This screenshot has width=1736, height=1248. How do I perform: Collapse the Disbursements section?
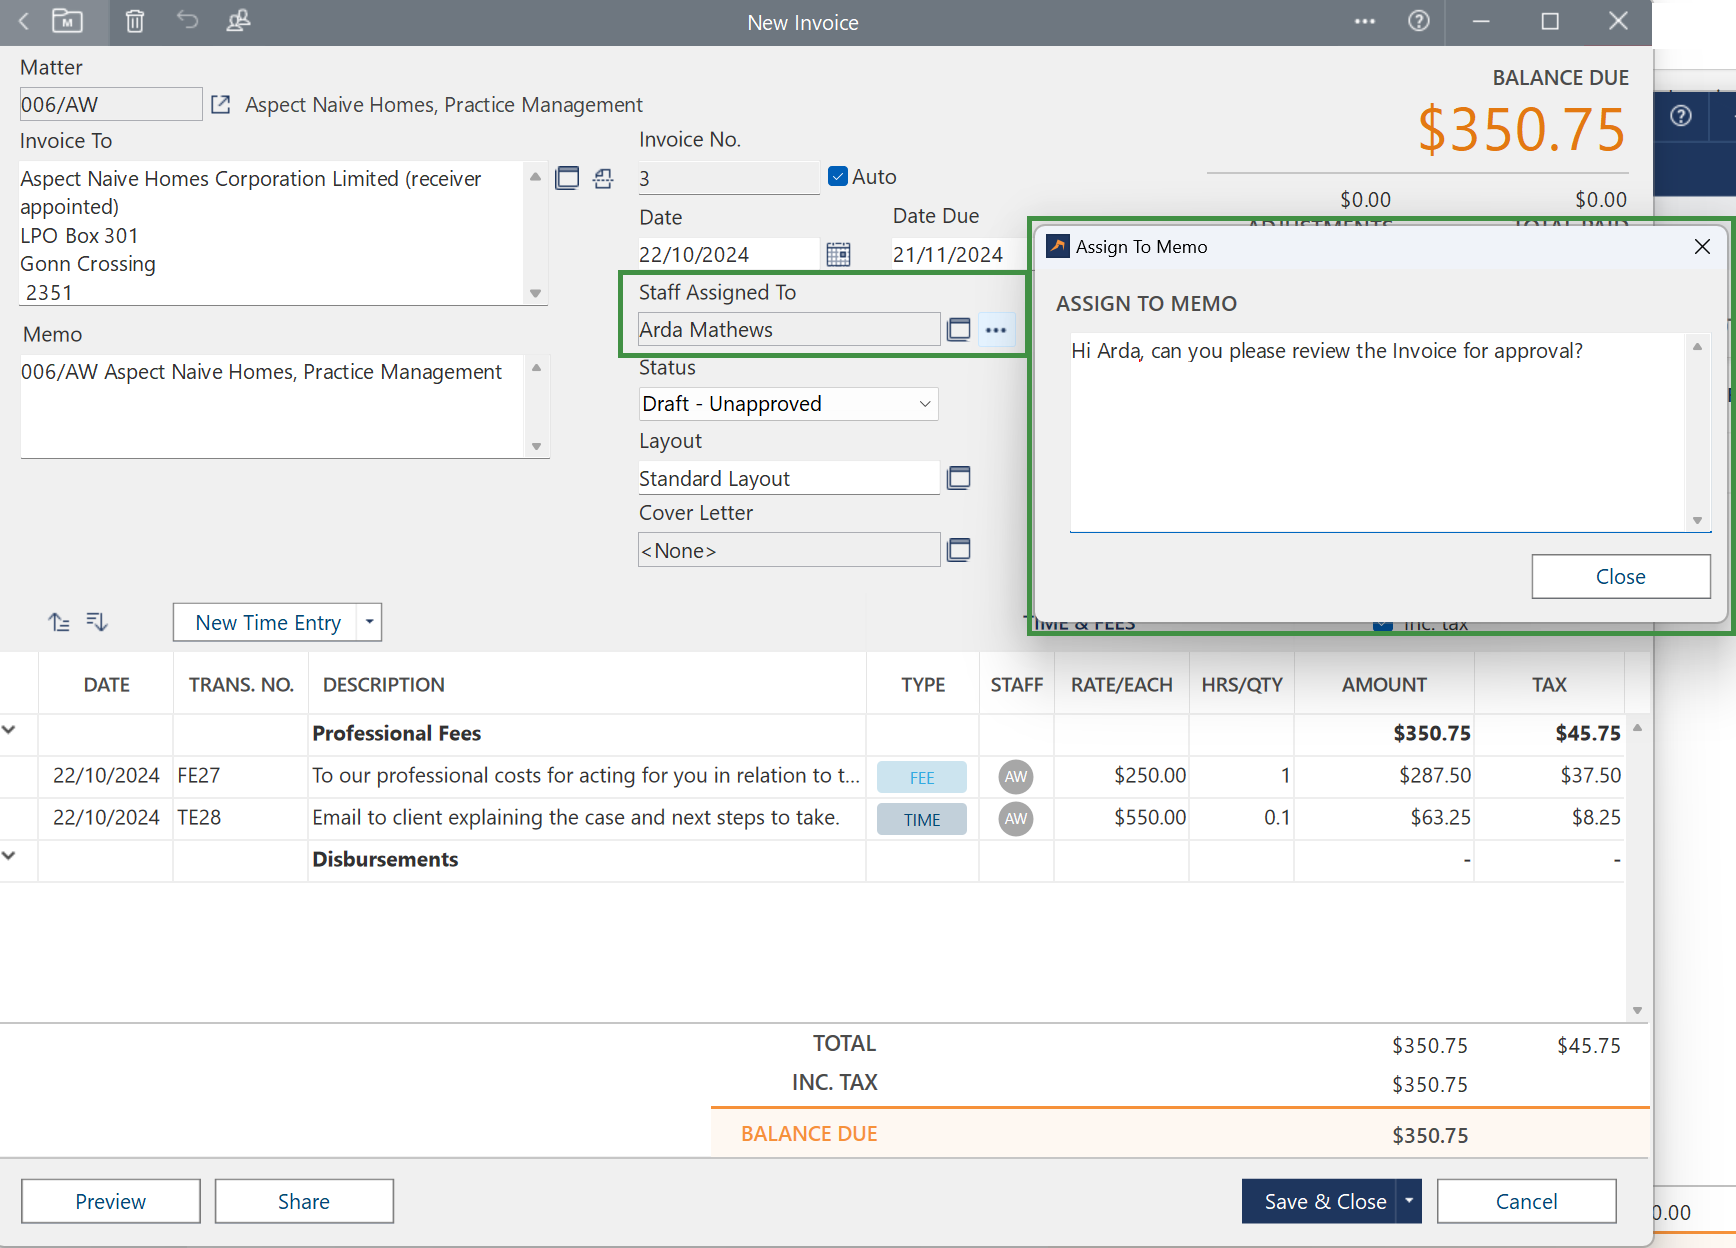tap(9, 856)
